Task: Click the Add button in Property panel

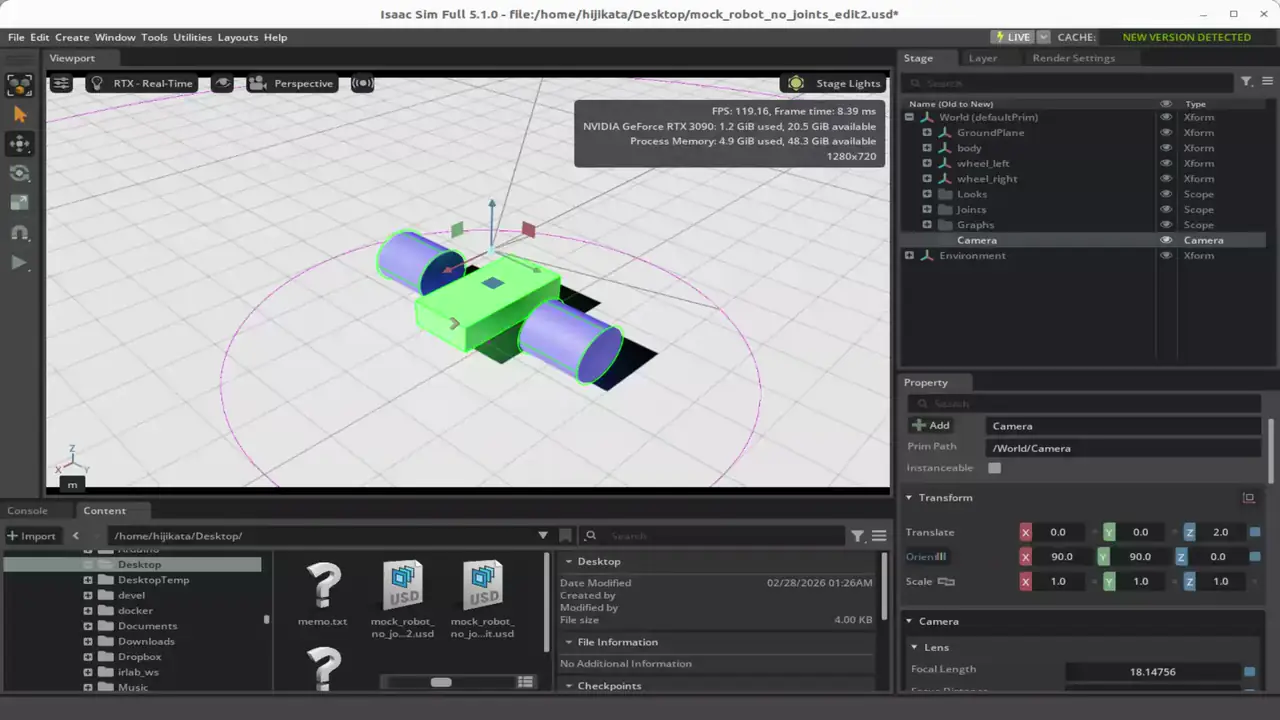Action: coord(931,426)
